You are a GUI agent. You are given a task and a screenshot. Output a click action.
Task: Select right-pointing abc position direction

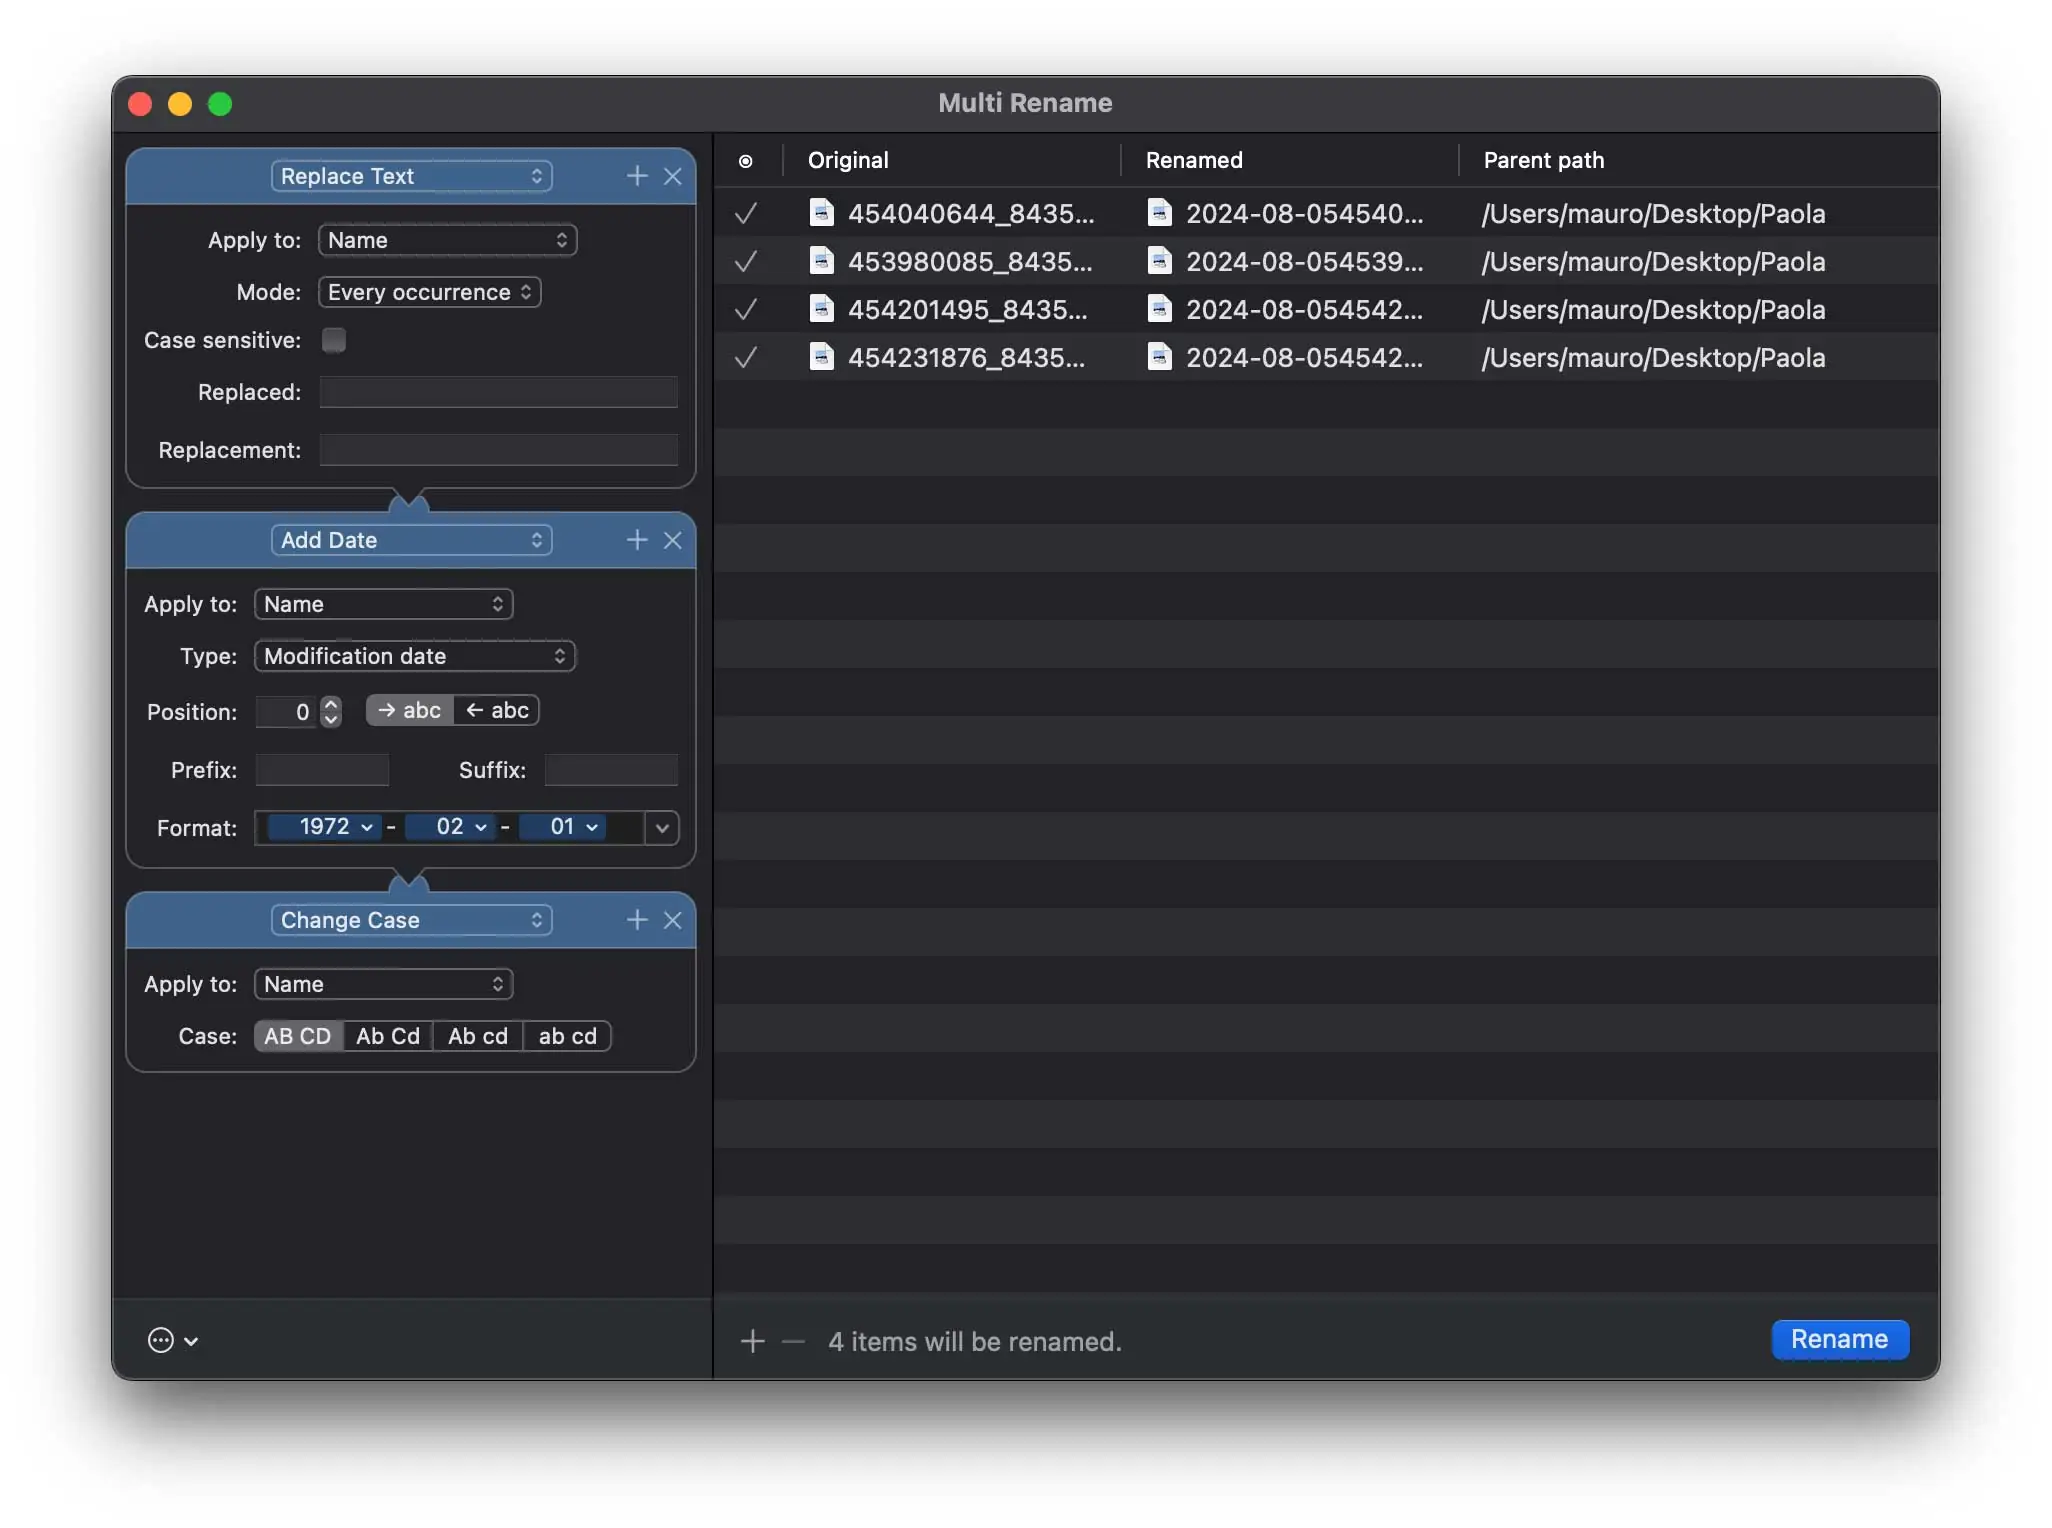tap(408, 710)
